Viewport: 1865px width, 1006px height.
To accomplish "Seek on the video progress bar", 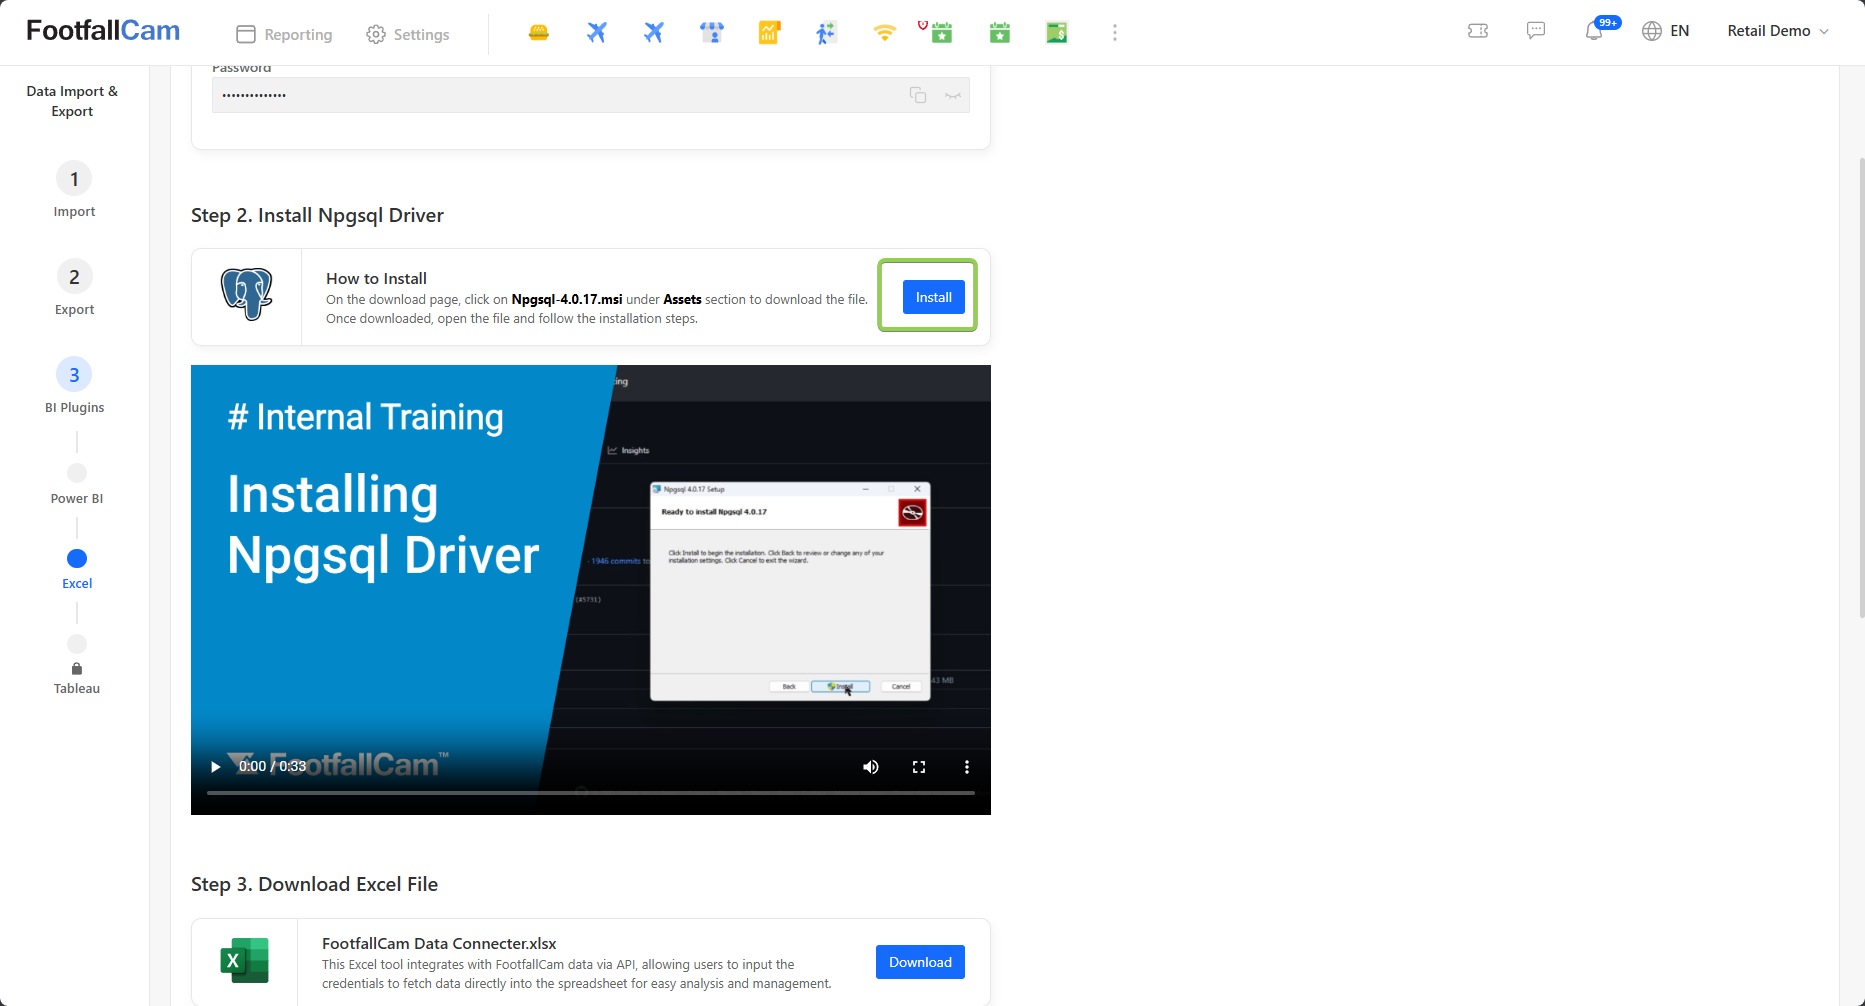I will click(x=591, y=793).
